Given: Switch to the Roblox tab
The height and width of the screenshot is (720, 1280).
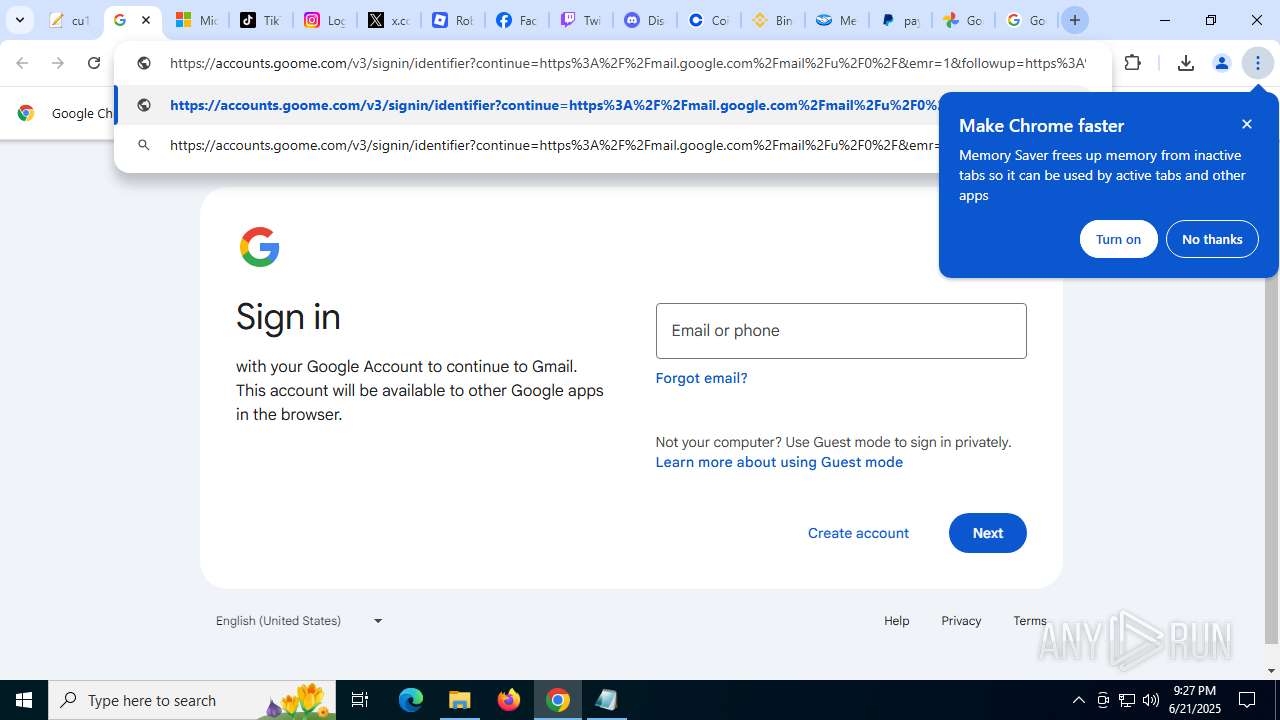Looking at the screenshot, I should pos(452,20).
